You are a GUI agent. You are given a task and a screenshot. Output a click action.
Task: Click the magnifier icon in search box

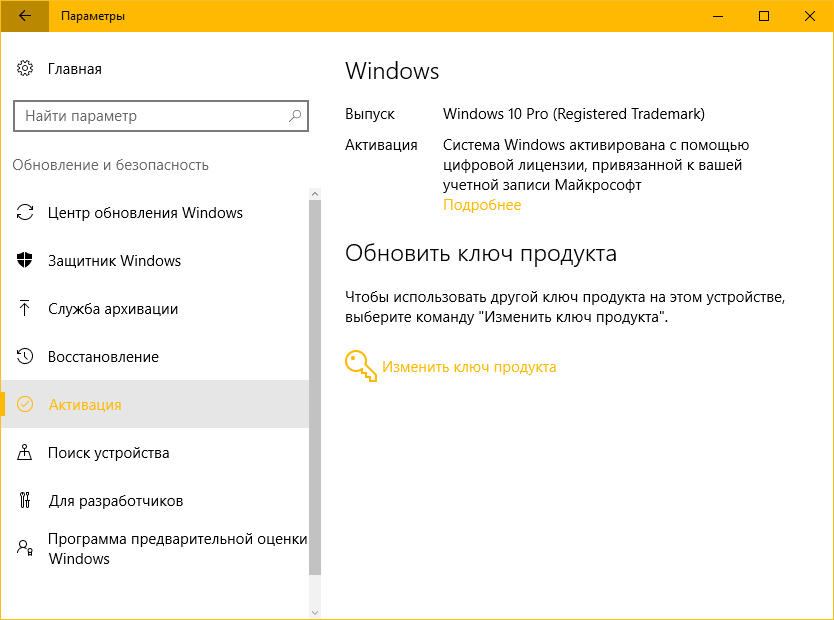click(x=295, y=116)
